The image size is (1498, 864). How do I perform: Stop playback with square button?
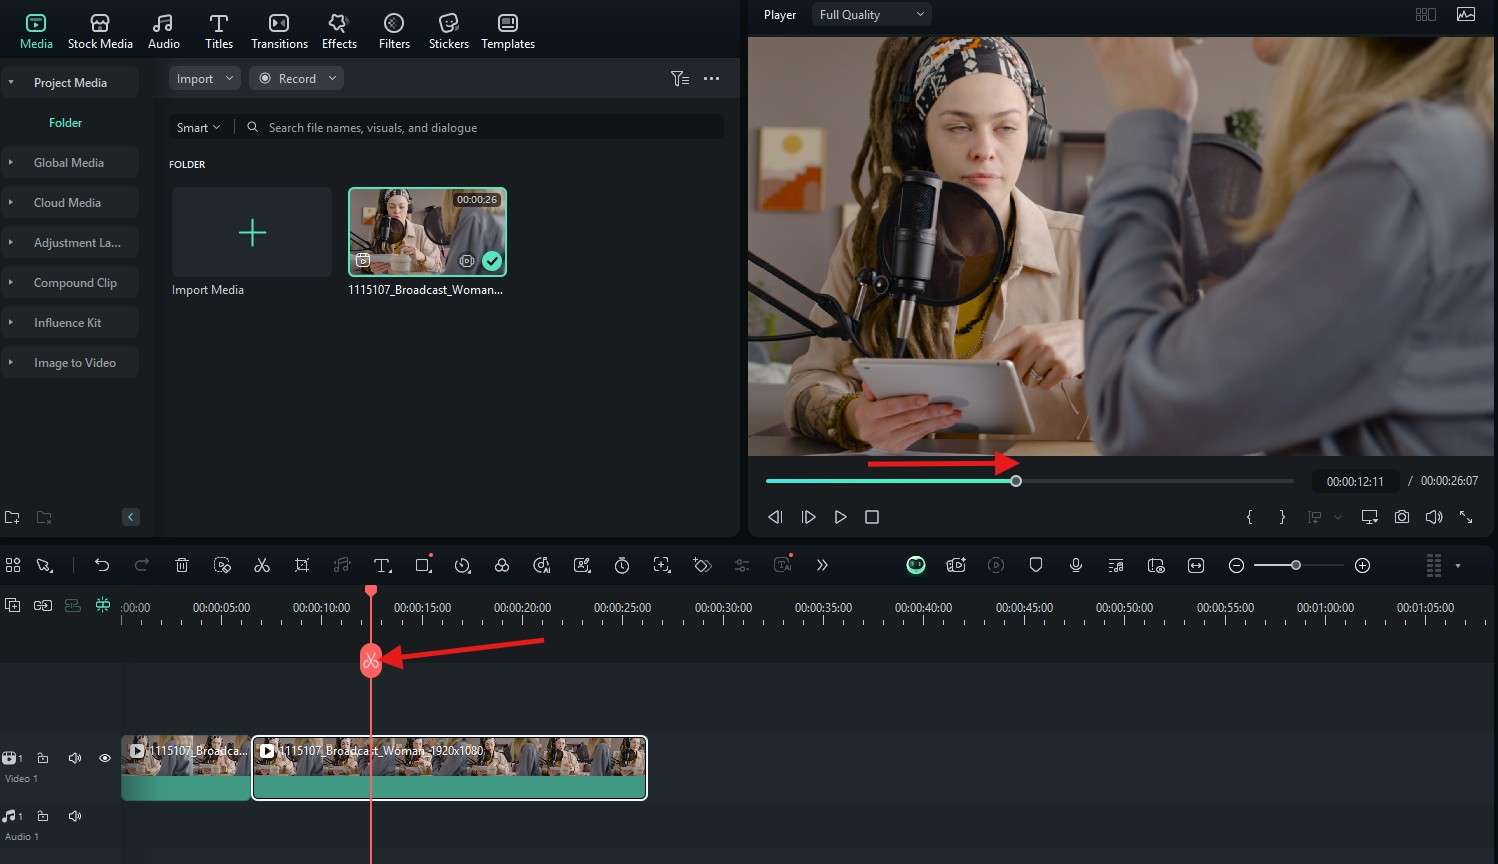(x=872, y=517)
